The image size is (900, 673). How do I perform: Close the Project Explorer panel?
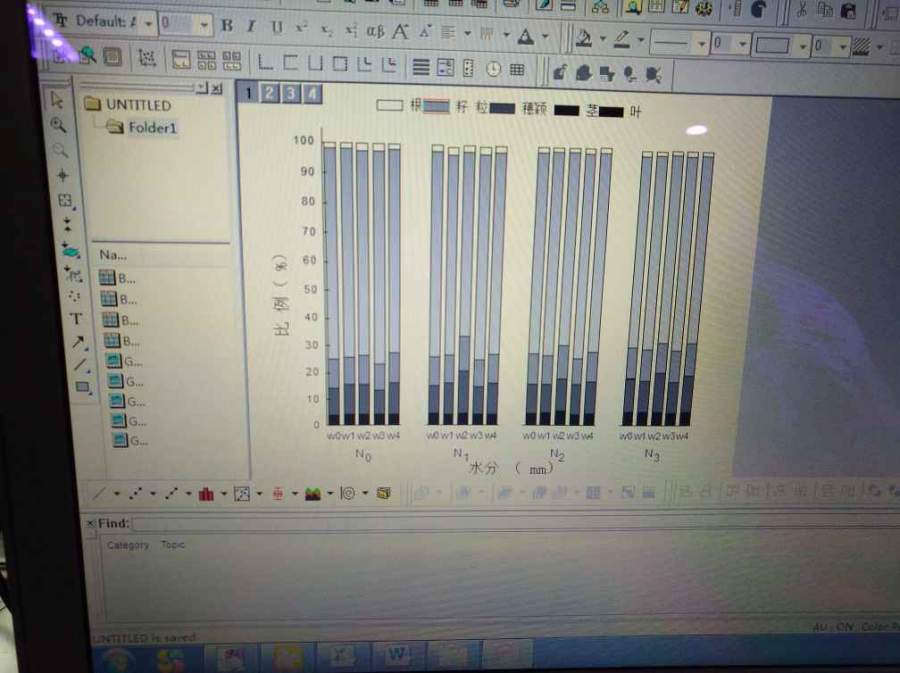point(217,88)
